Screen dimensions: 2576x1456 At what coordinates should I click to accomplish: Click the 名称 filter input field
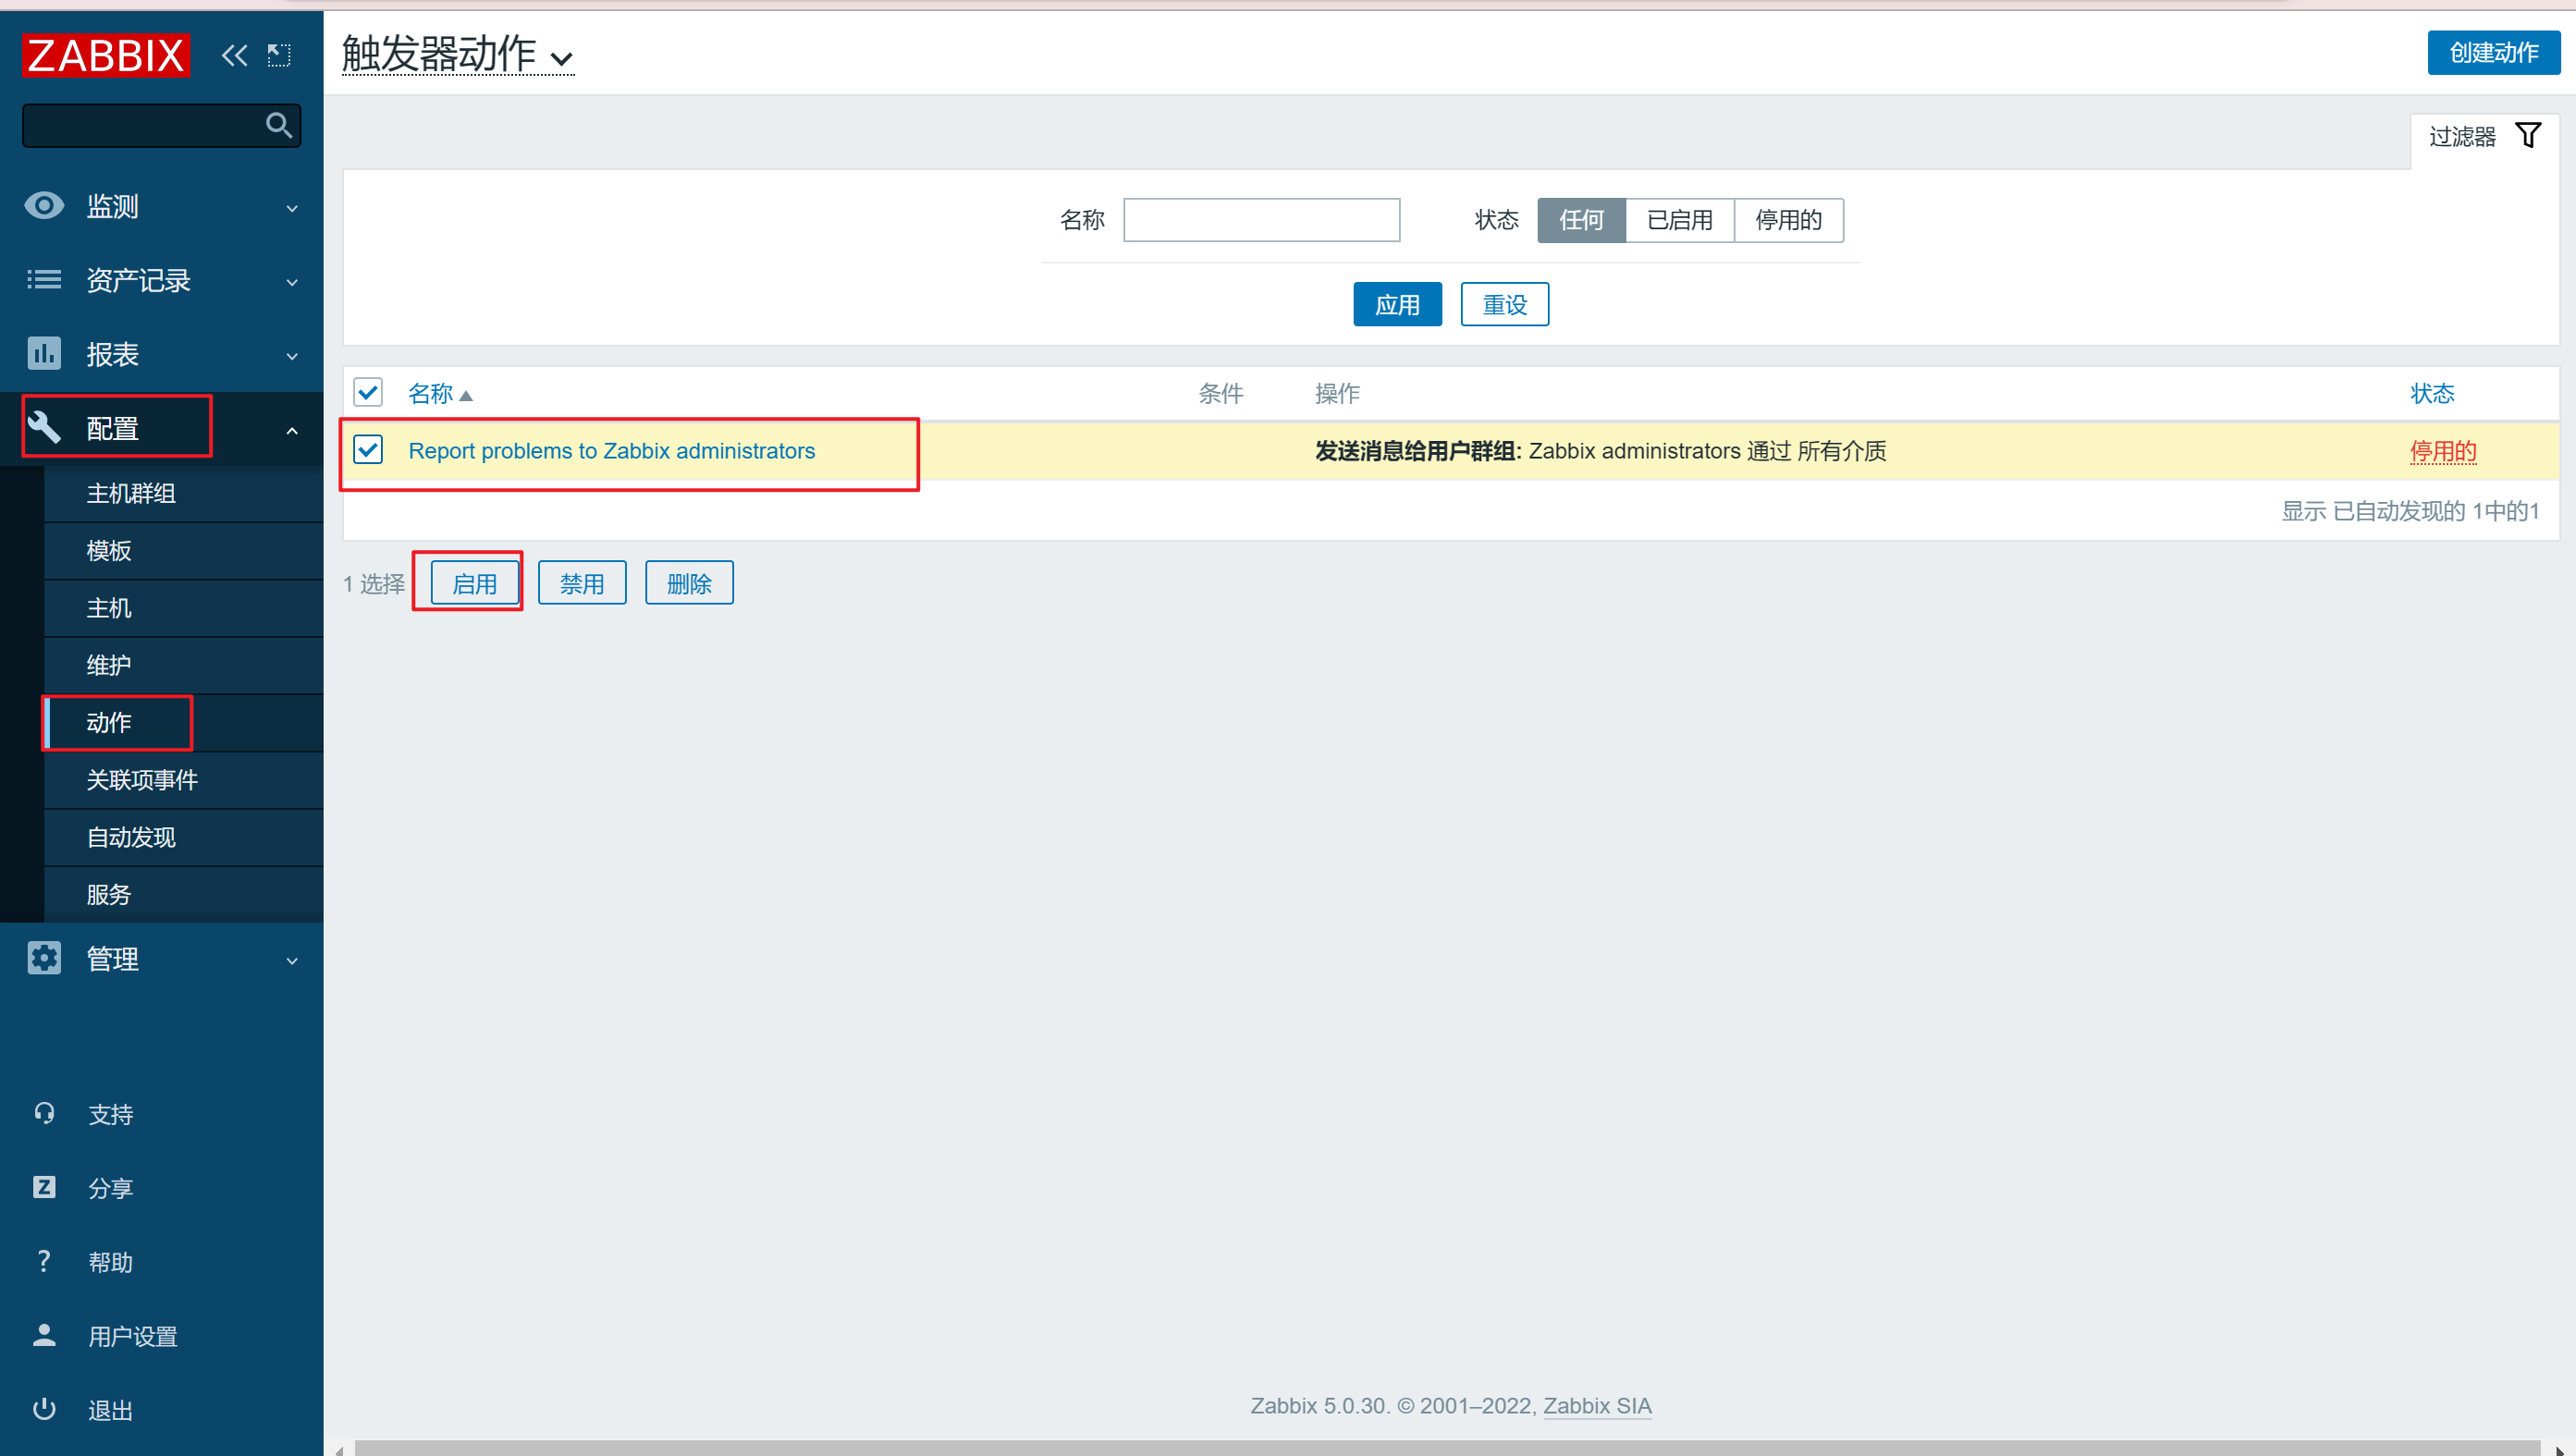point(1261,220)
